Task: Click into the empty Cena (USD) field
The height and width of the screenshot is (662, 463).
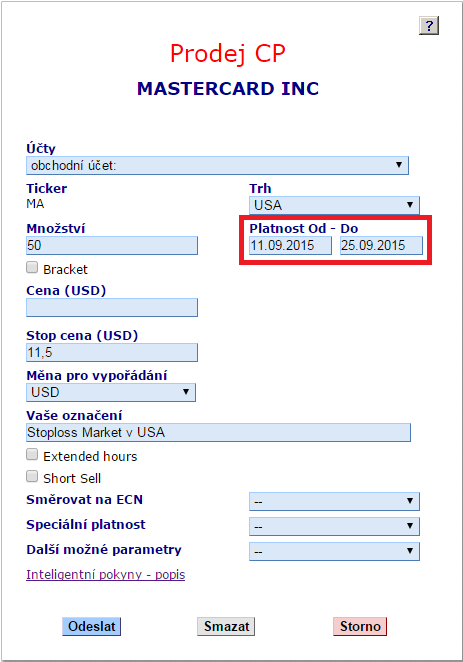Action: pos(112,307)
